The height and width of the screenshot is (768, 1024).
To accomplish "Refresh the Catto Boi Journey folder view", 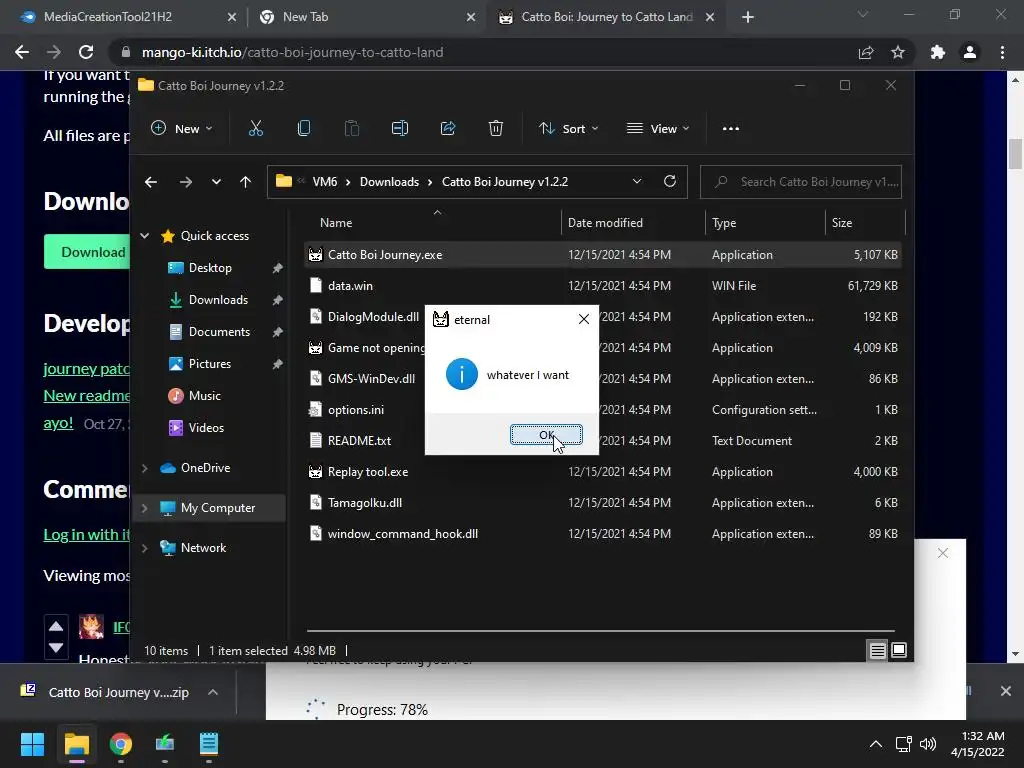I will (669, 182).
